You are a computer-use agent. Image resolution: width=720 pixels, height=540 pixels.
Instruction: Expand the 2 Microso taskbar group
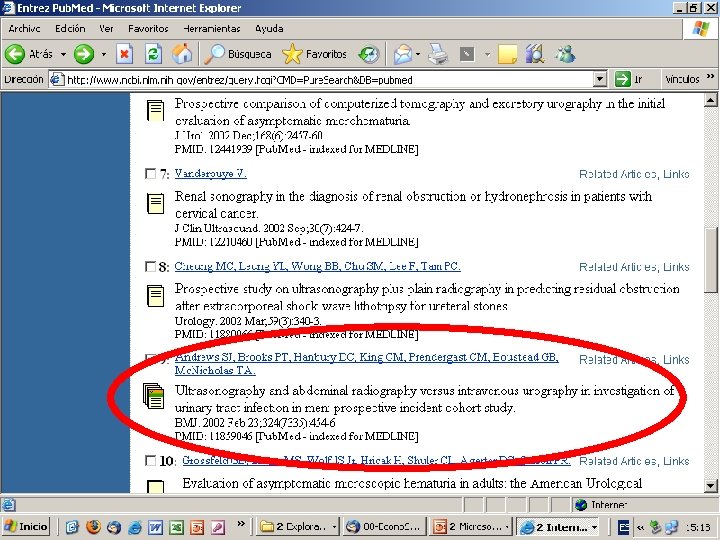click(471, 527)
